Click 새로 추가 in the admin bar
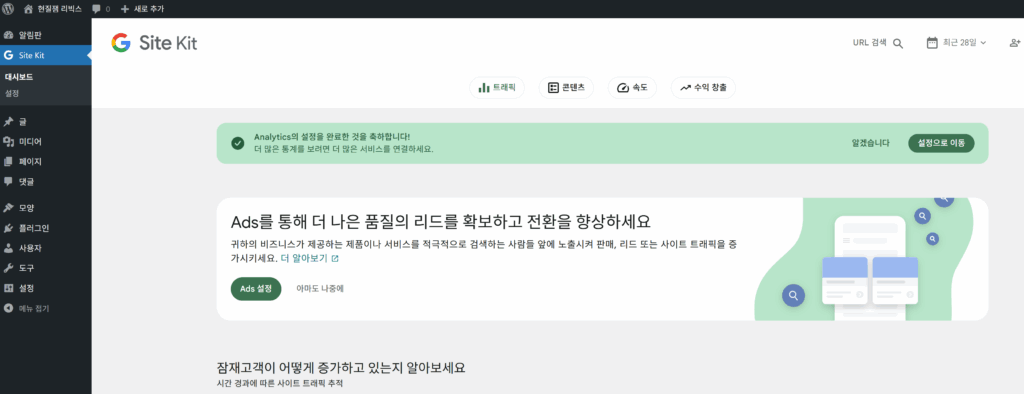The image size is (1024, 394). [149, 9]
